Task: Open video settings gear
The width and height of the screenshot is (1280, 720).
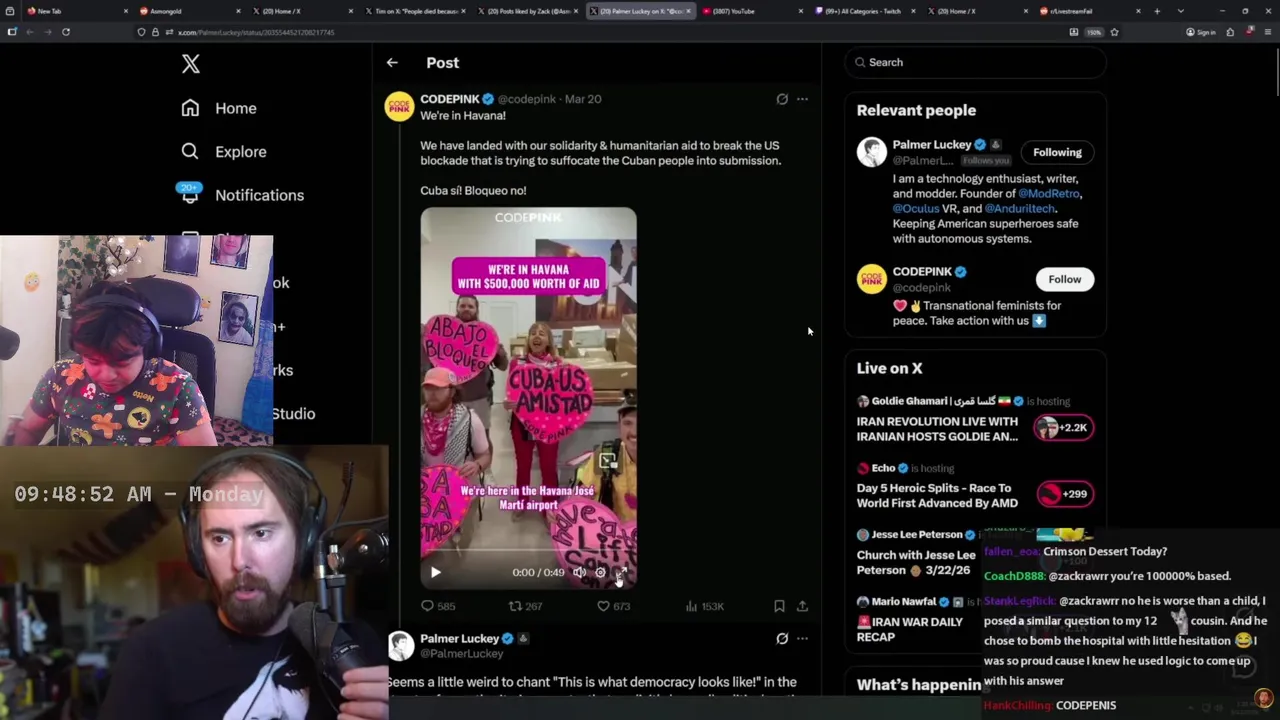Action: coord(600,572)
